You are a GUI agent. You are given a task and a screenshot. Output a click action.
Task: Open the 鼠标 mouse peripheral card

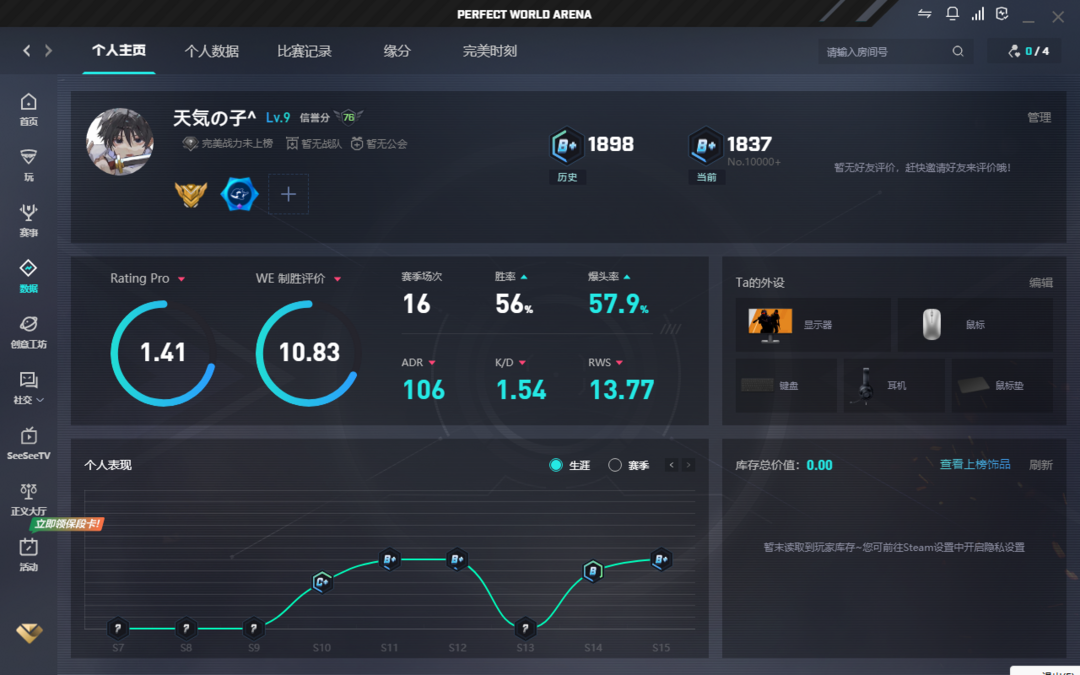975,324
